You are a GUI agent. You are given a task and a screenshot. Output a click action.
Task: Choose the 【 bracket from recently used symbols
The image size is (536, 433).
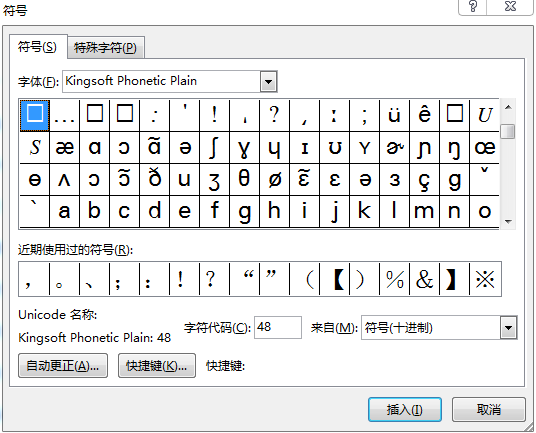335,279
